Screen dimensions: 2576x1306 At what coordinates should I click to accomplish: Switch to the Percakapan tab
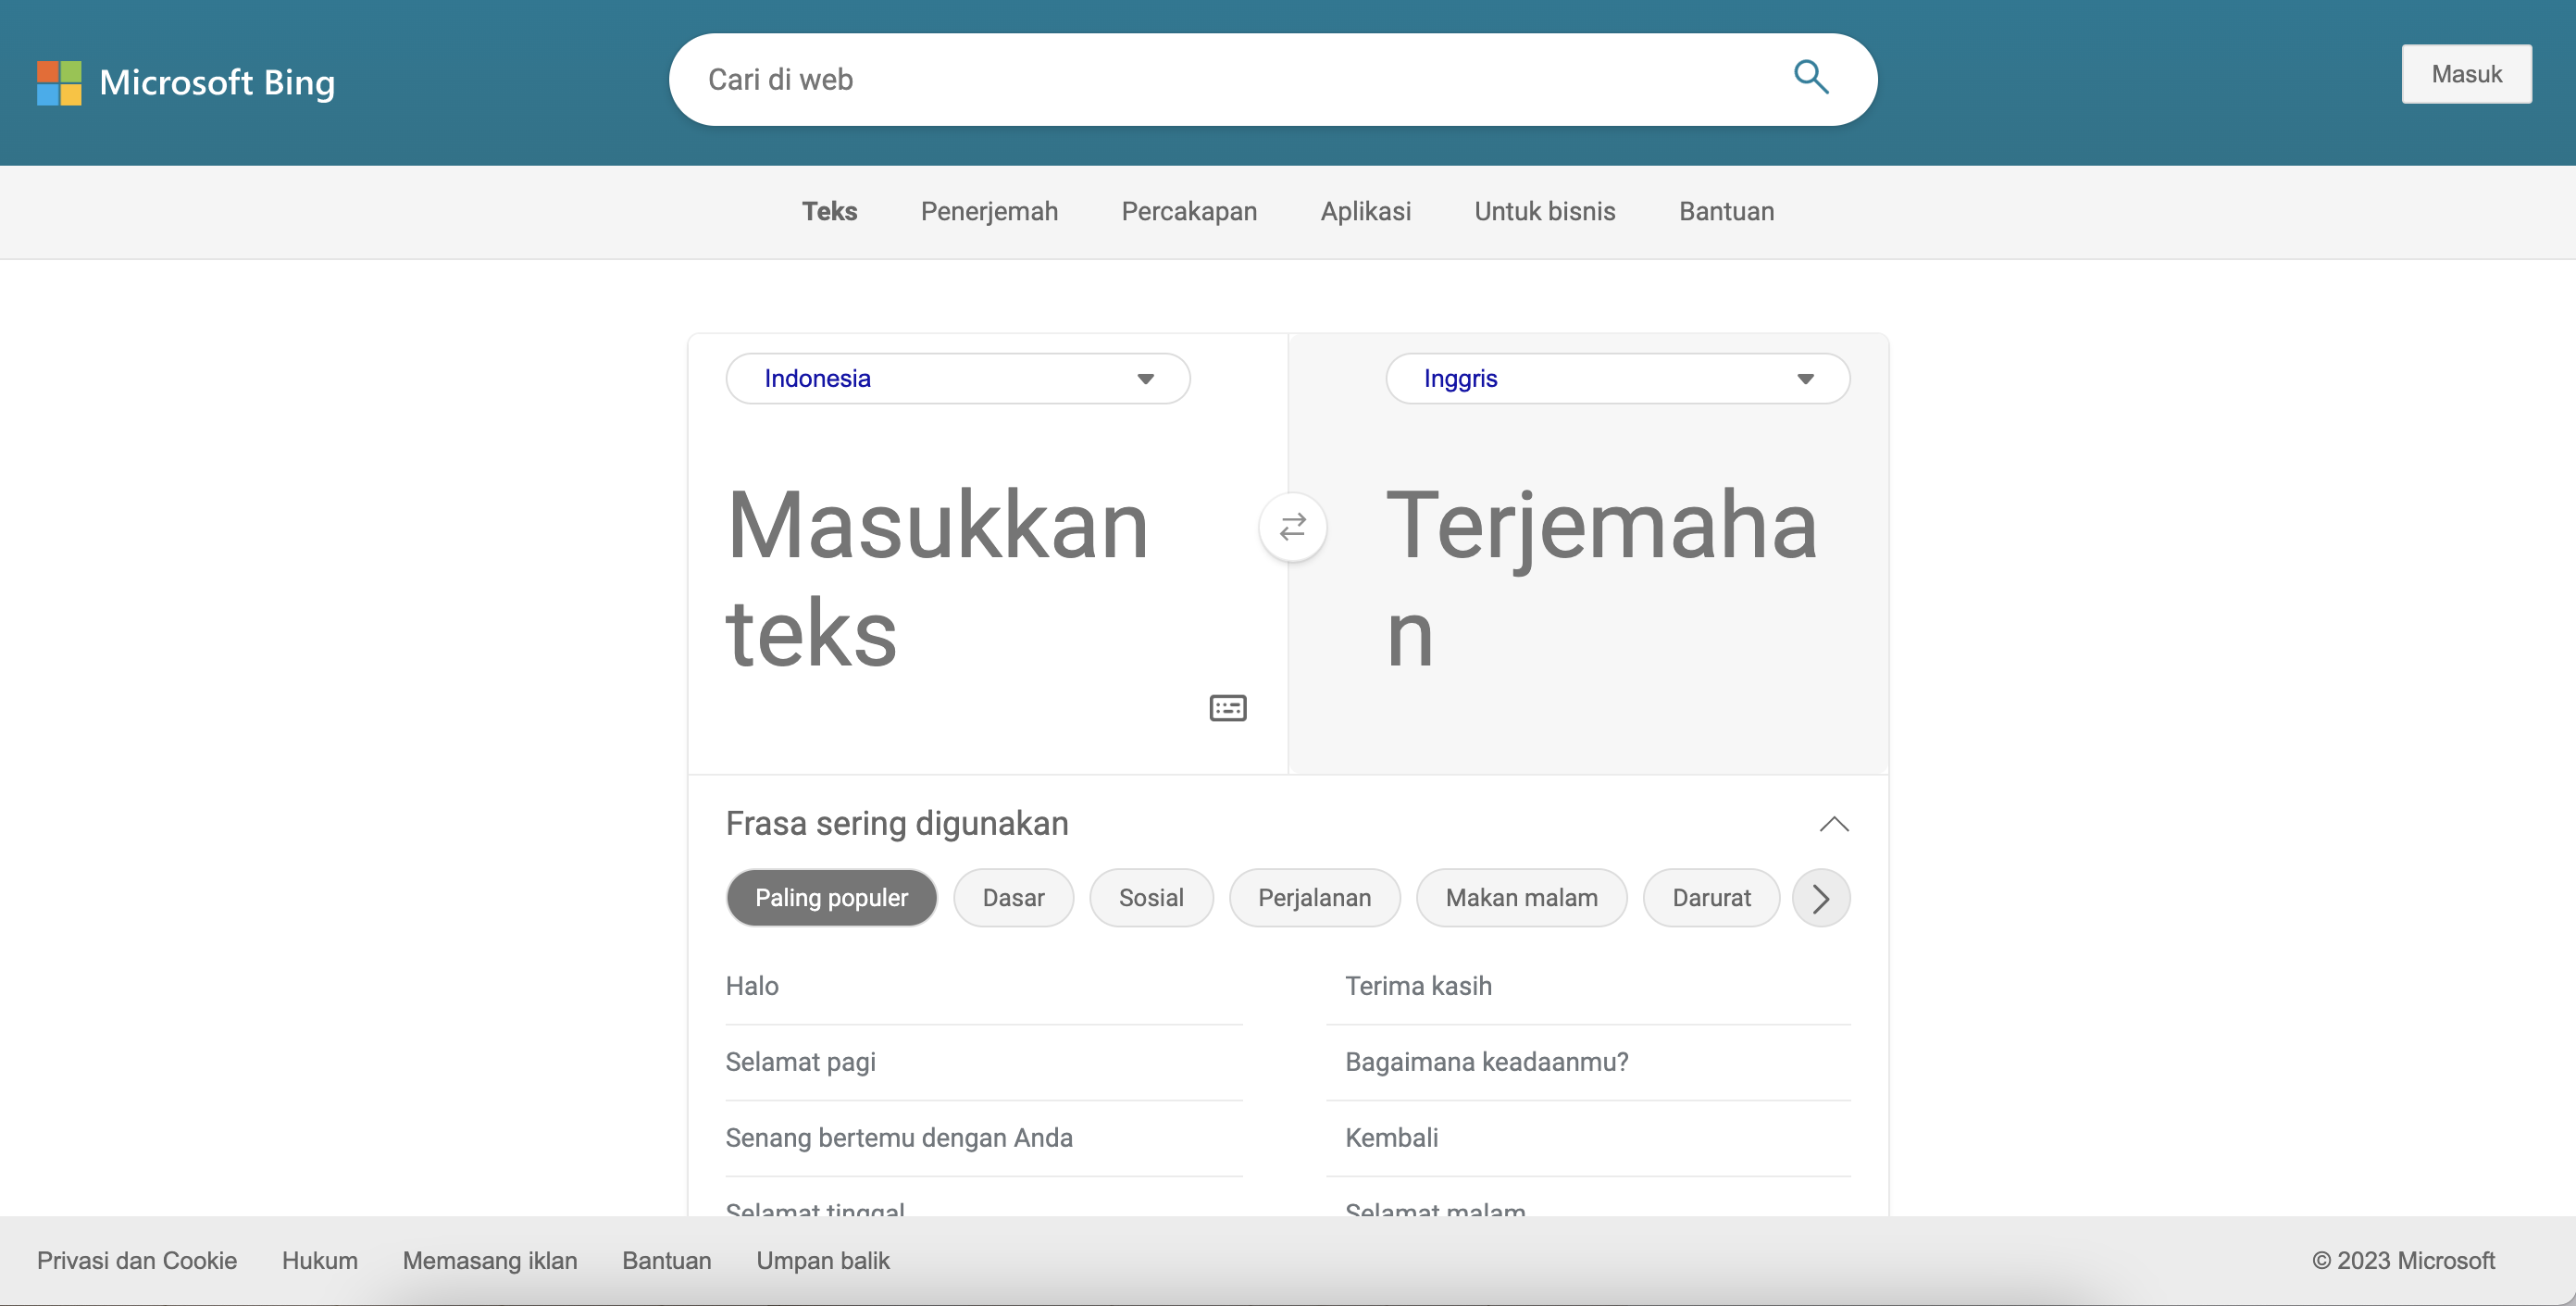click(x=1188, y=212)
